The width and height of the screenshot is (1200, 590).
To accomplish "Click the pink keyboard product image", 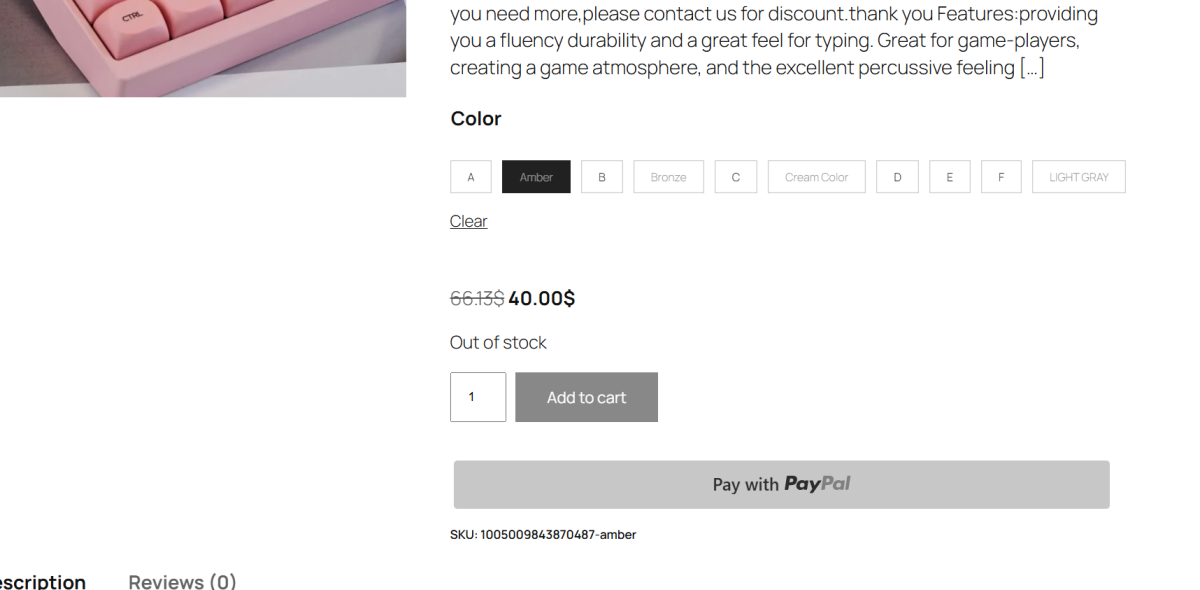I will tap(200, 45).
